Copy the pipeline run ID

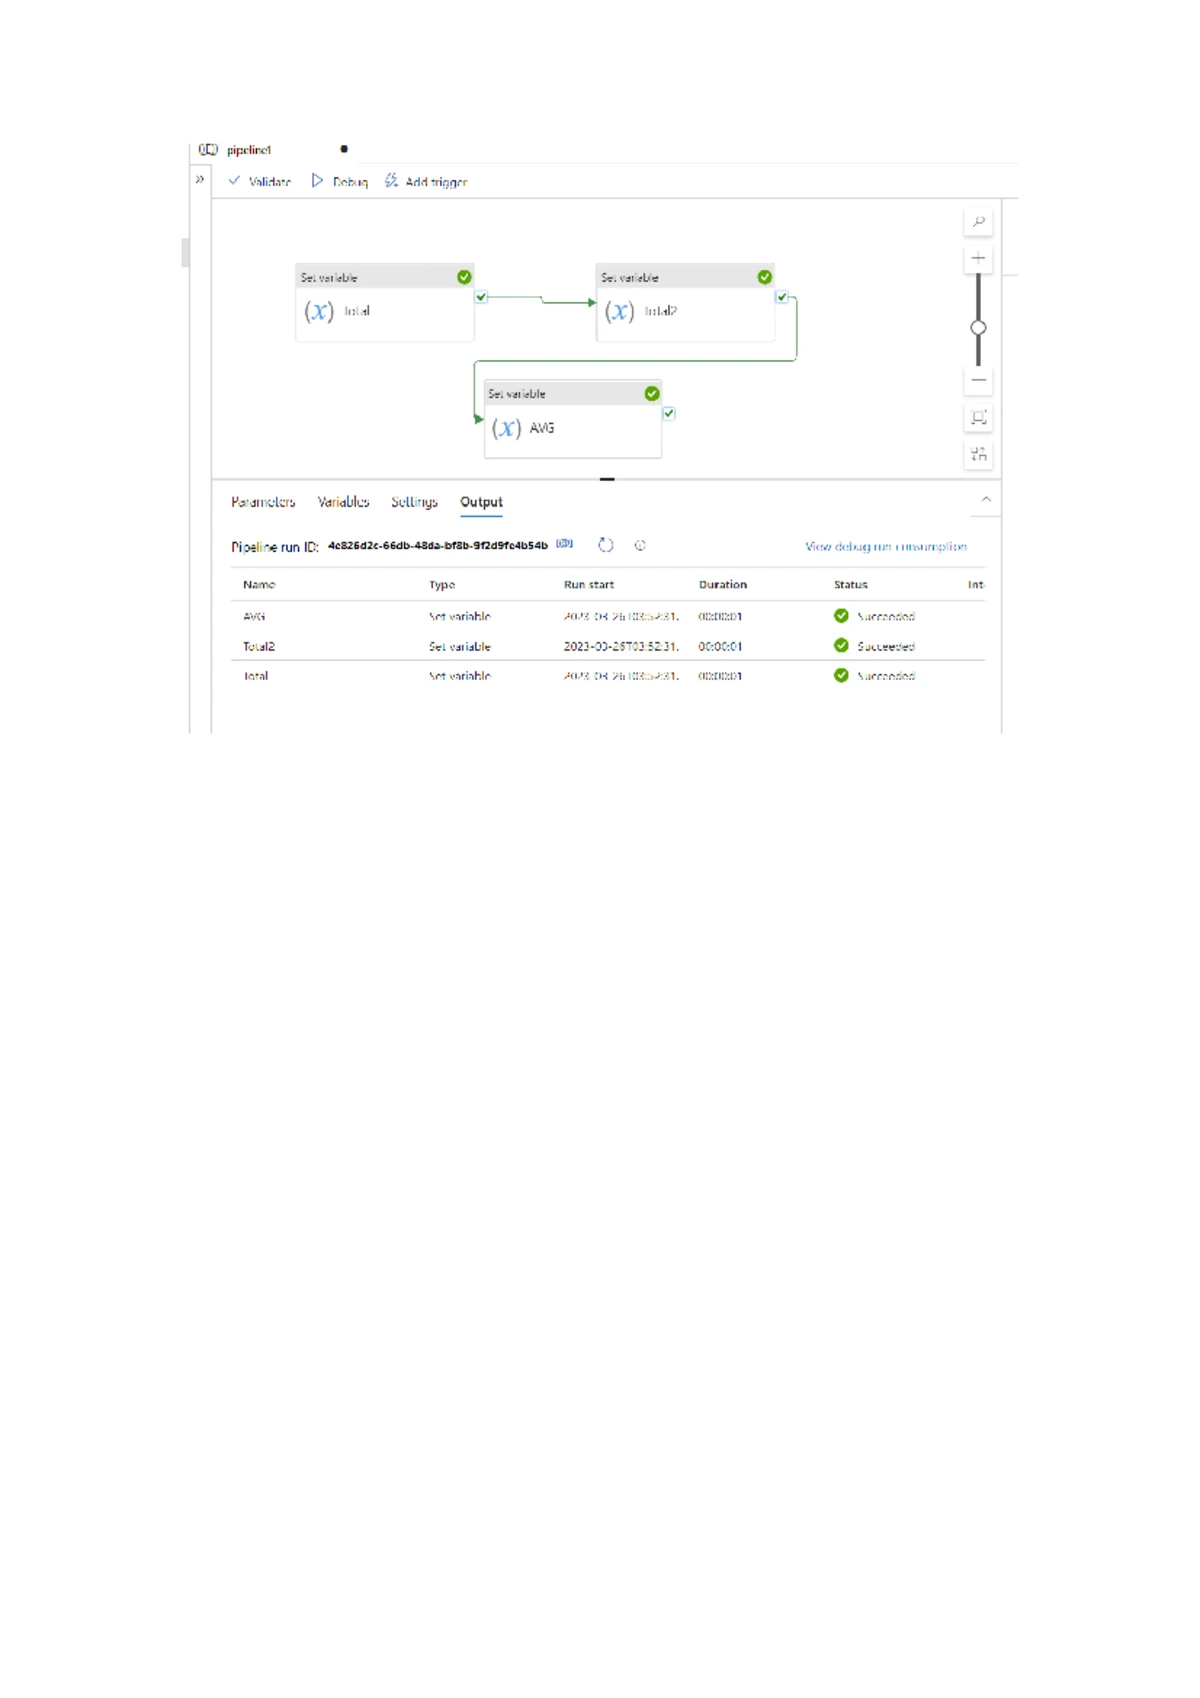[x=565, y=544]
